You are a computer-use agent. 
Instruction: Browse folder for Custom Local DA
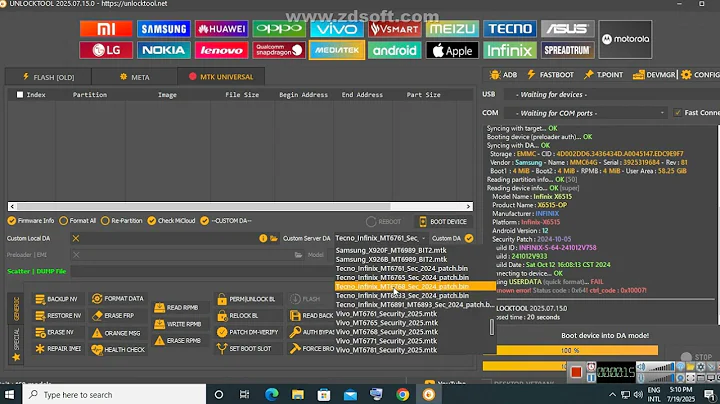(x=274, y=238)
